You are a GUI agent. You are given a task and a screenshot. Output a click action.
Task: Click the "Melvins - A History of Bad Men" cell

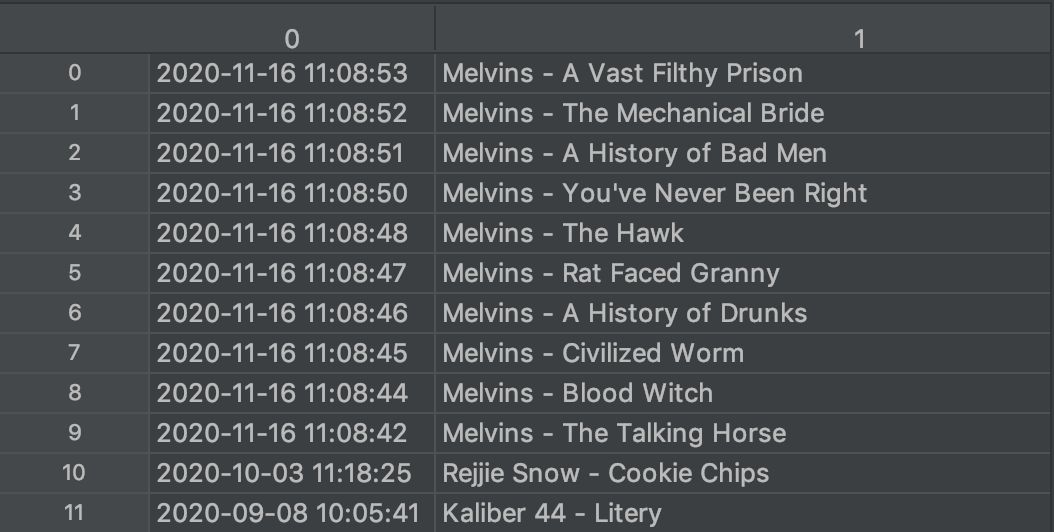pos(634,153)
